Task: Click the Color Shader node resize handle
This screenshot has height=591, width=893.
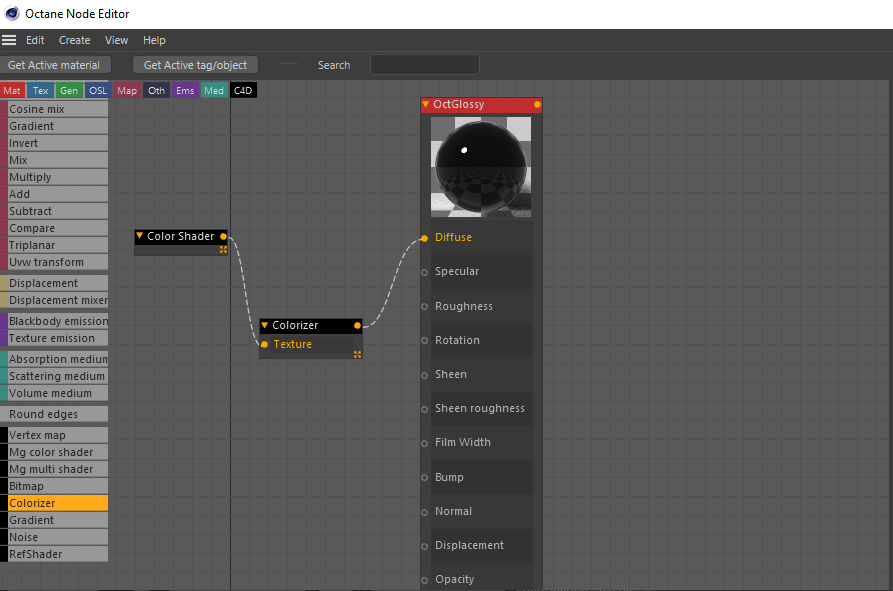Action: [223, 249]
